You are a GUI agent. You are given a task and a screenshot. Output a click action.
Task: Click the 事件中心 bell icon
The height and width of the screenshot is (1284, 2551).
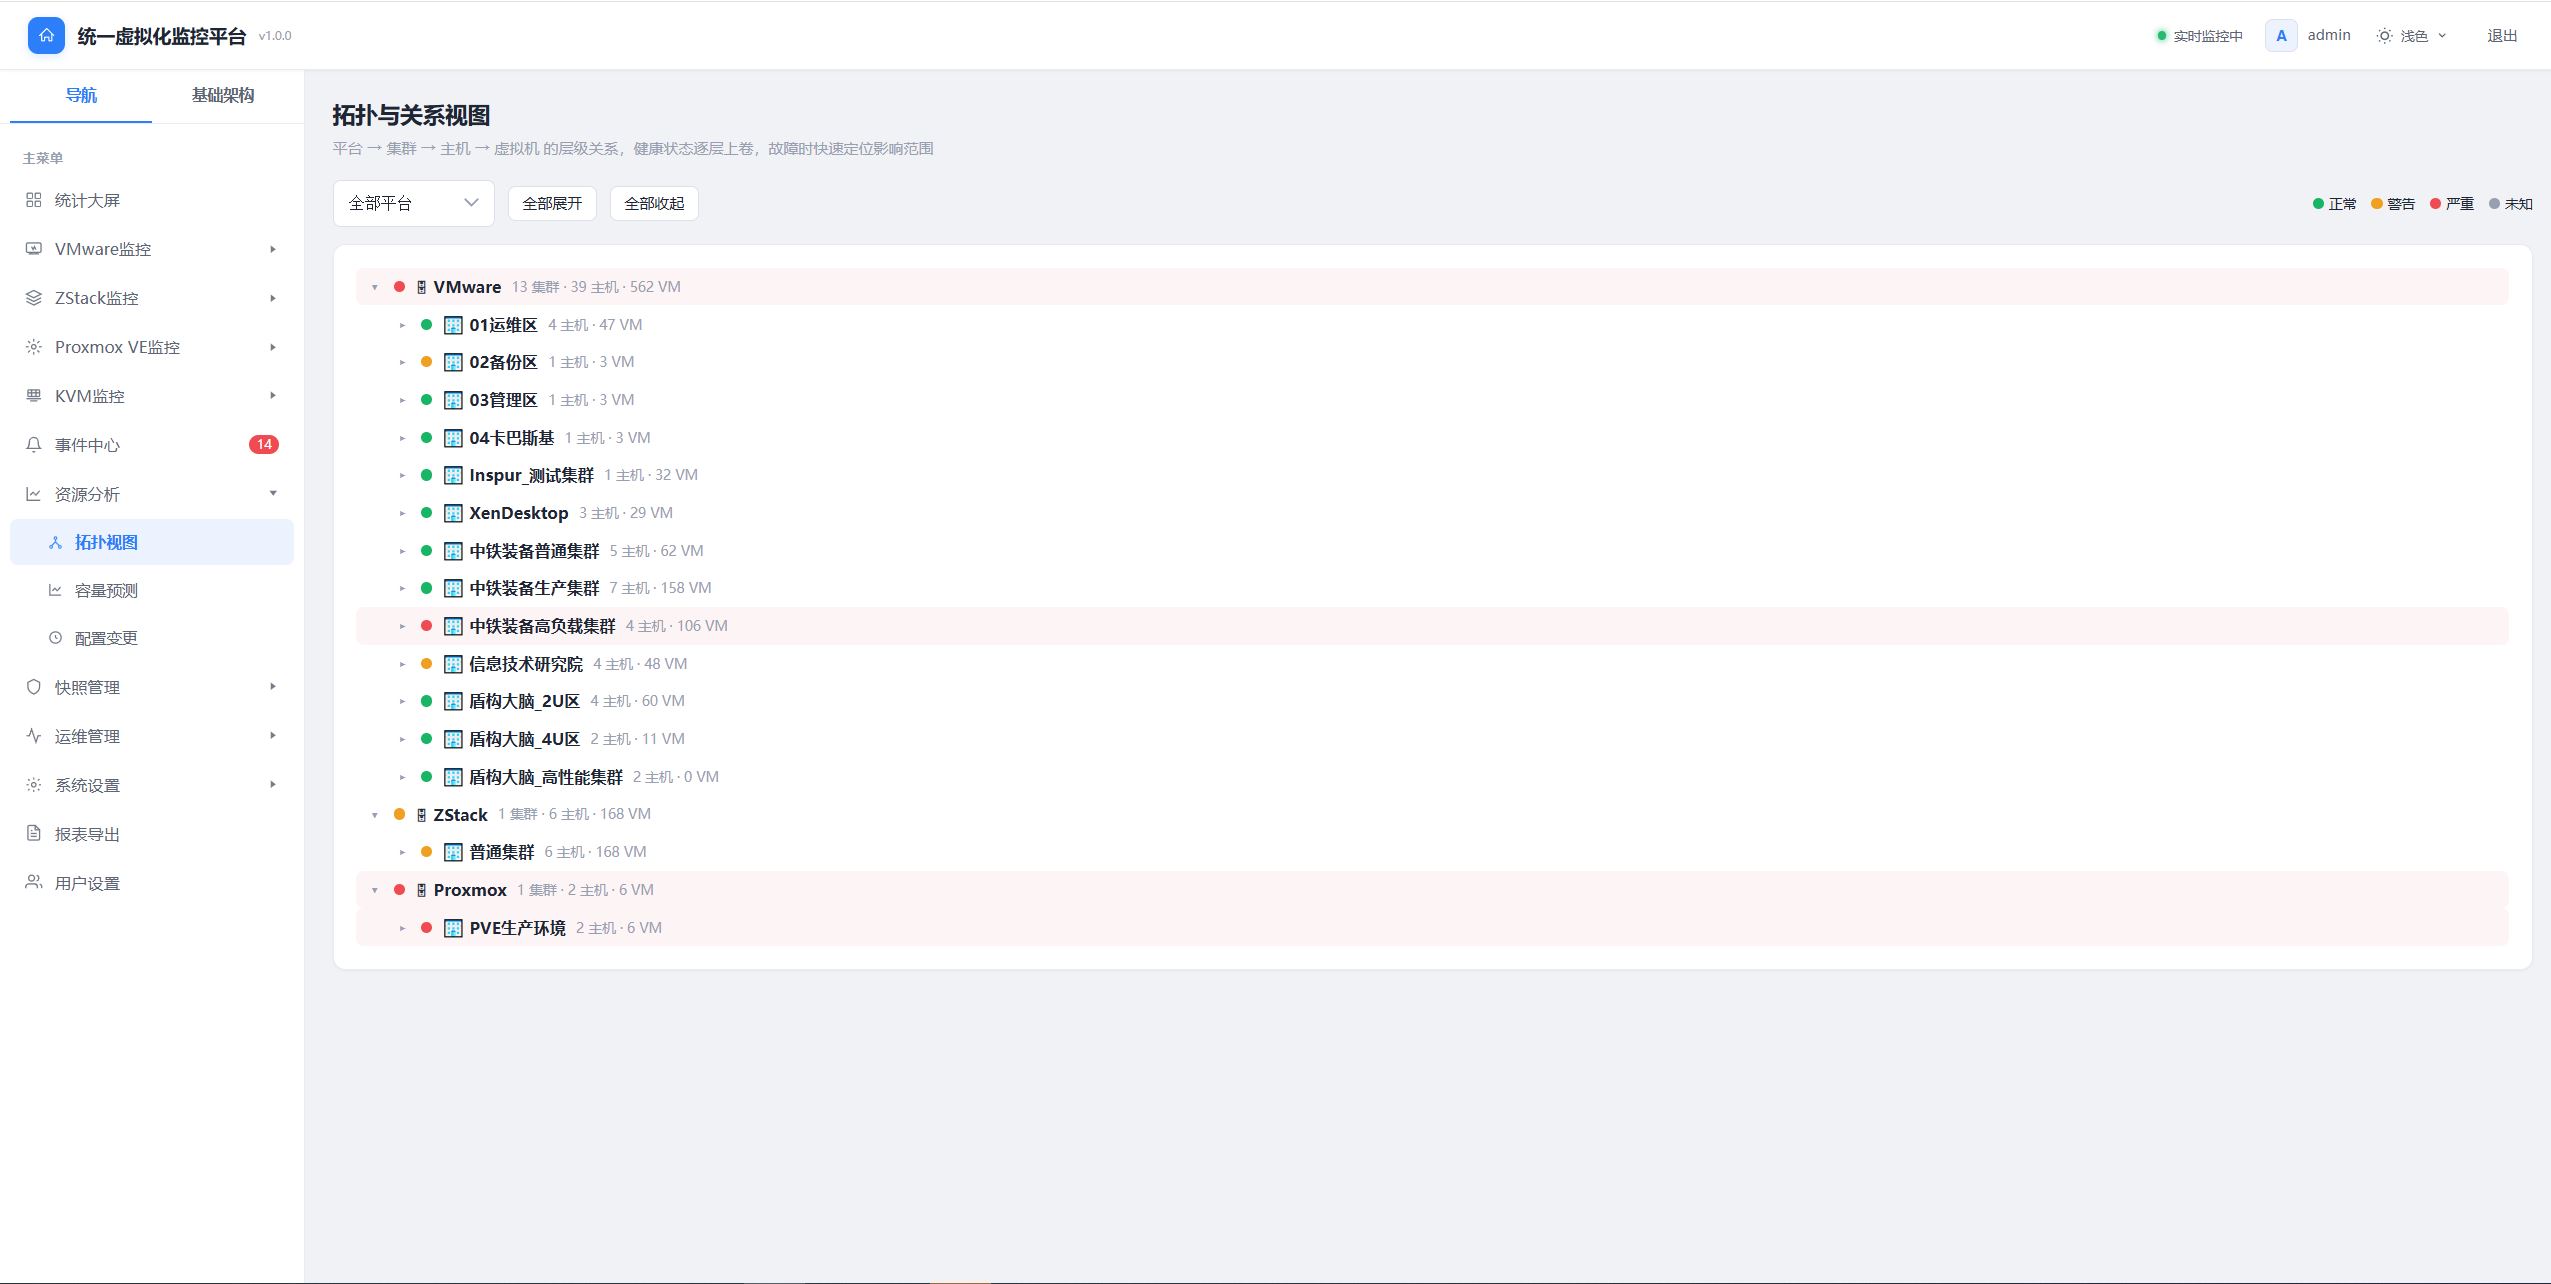point(33,444)
